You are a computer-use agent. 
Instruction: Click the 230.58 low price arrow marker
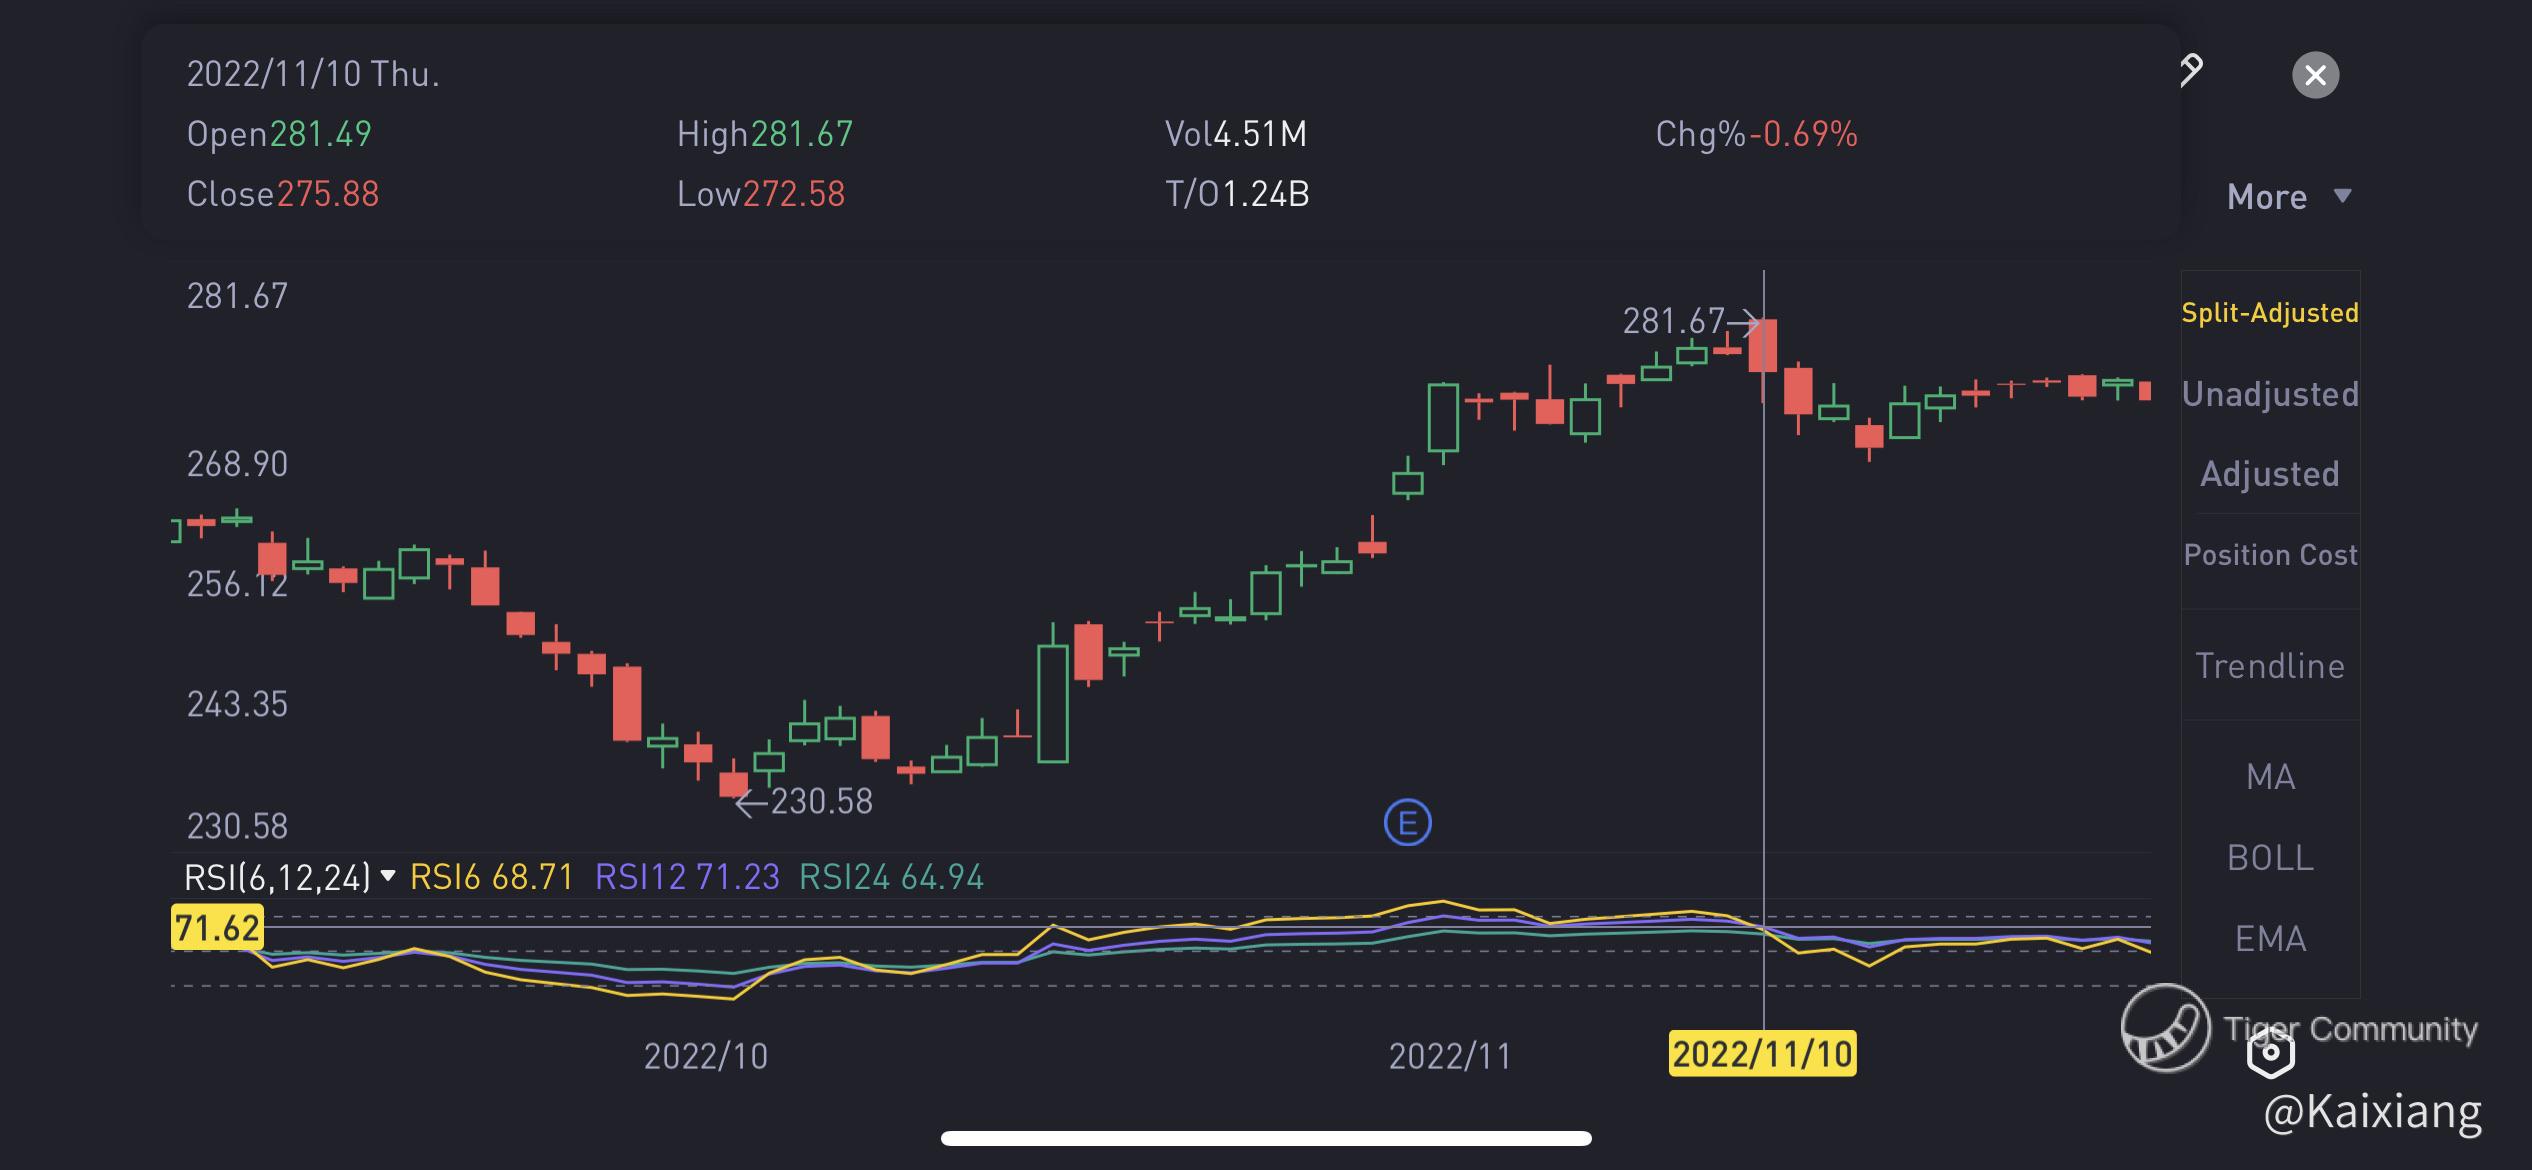click(804, 801)
